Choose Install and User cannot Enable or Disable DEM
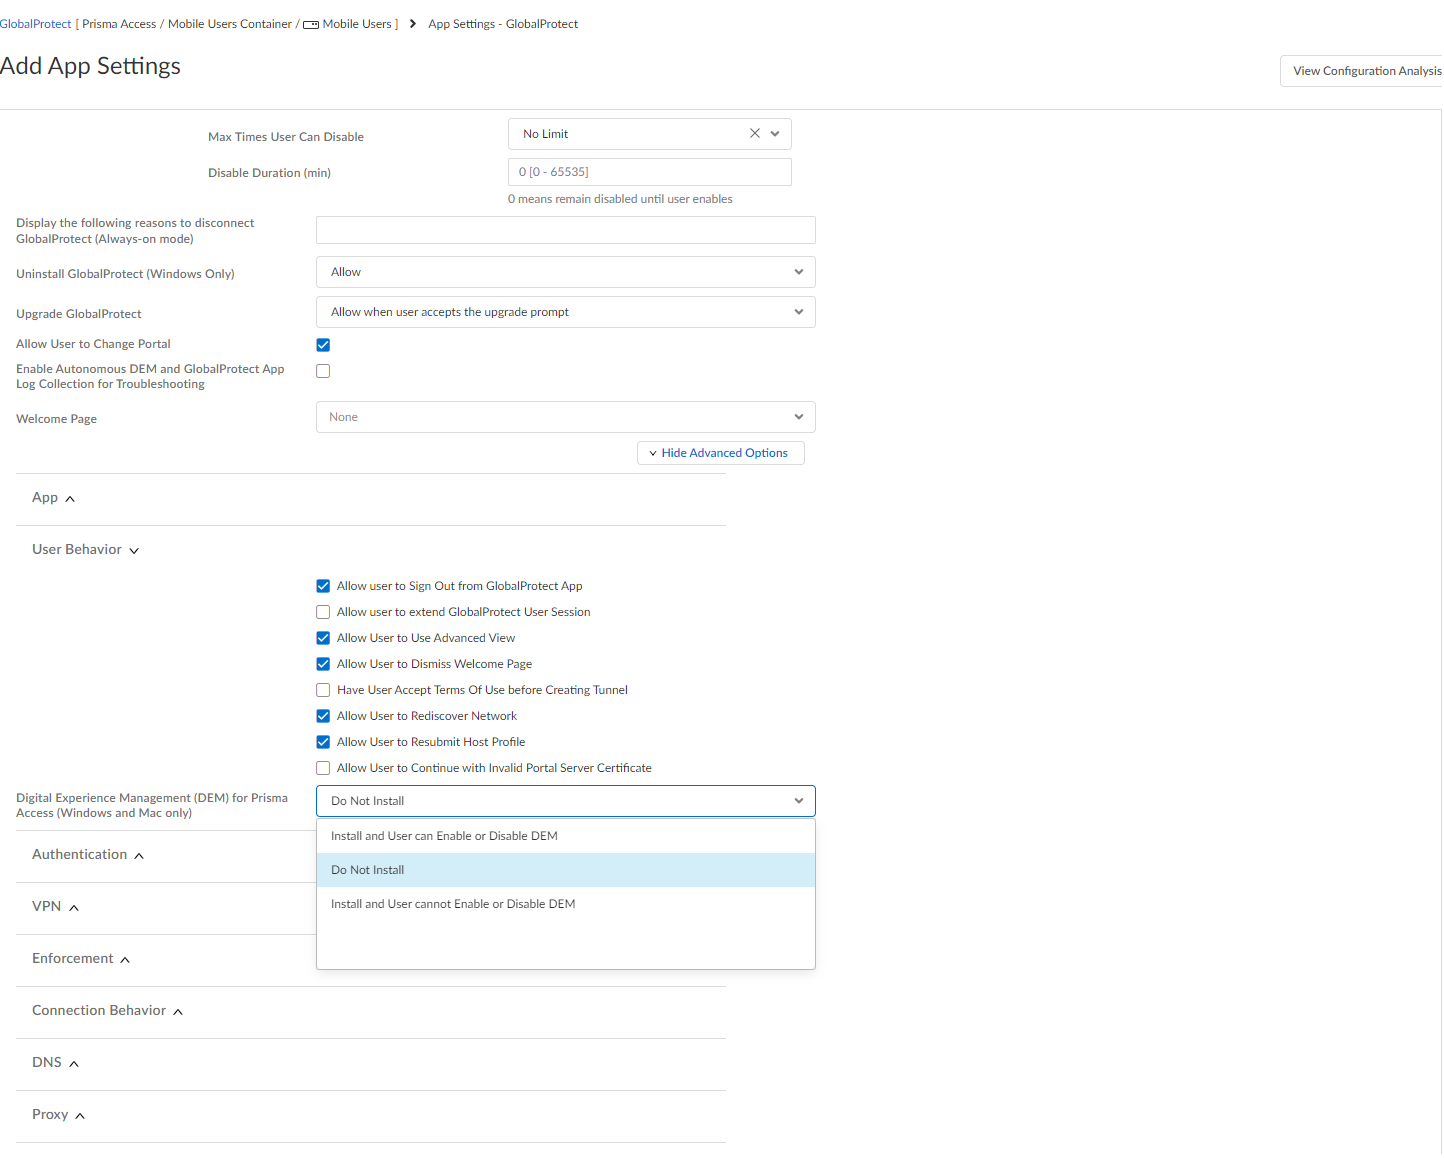Screen dimensions: 1444x1158 click(453, 904)
